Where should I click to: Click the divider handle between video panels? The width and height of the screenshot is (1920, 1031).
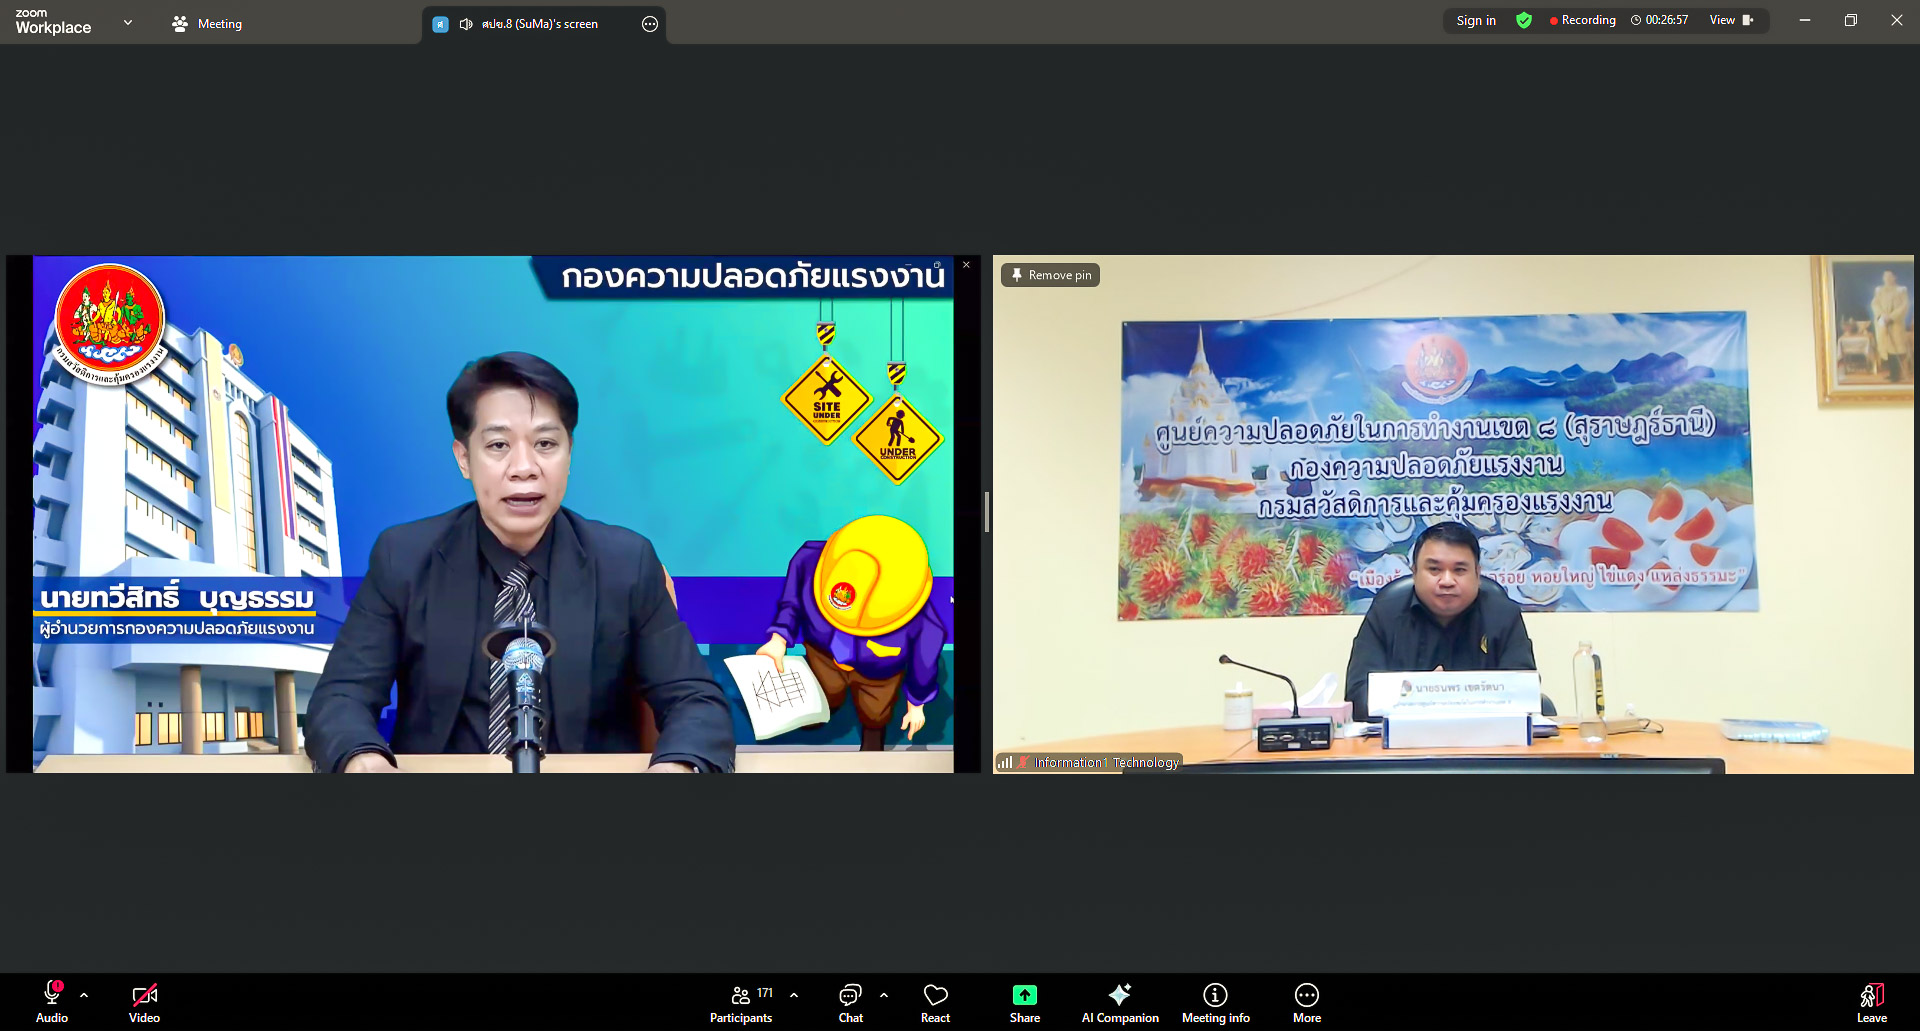coord(987,512)
